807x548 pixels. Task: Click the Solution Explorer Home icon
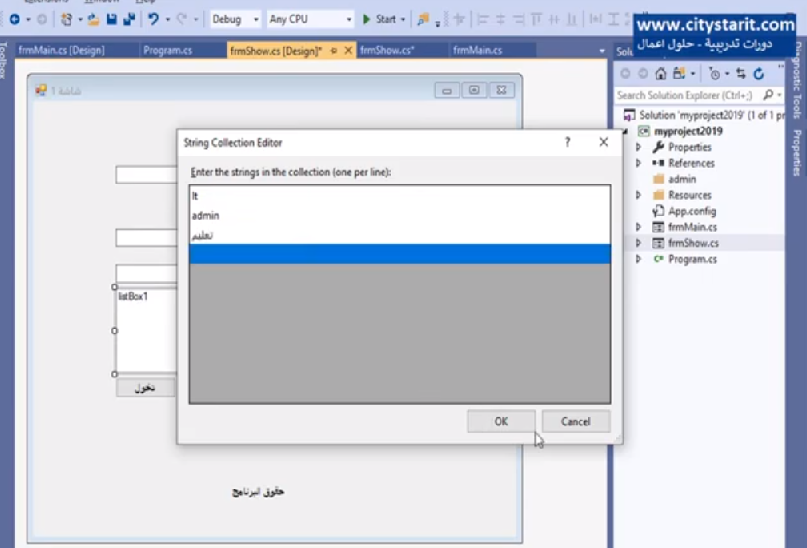coord(661,74)
